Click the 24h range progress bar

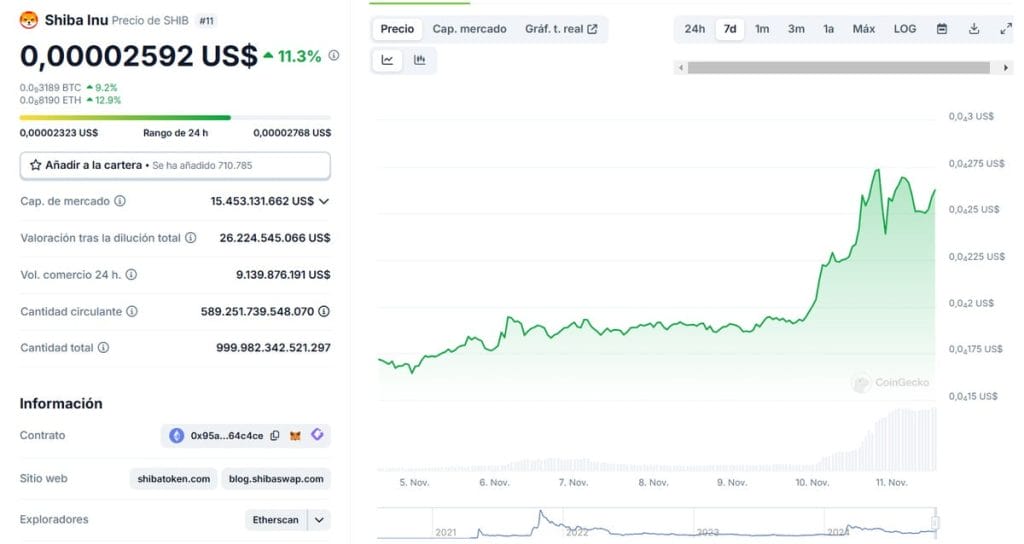point(175,118)
